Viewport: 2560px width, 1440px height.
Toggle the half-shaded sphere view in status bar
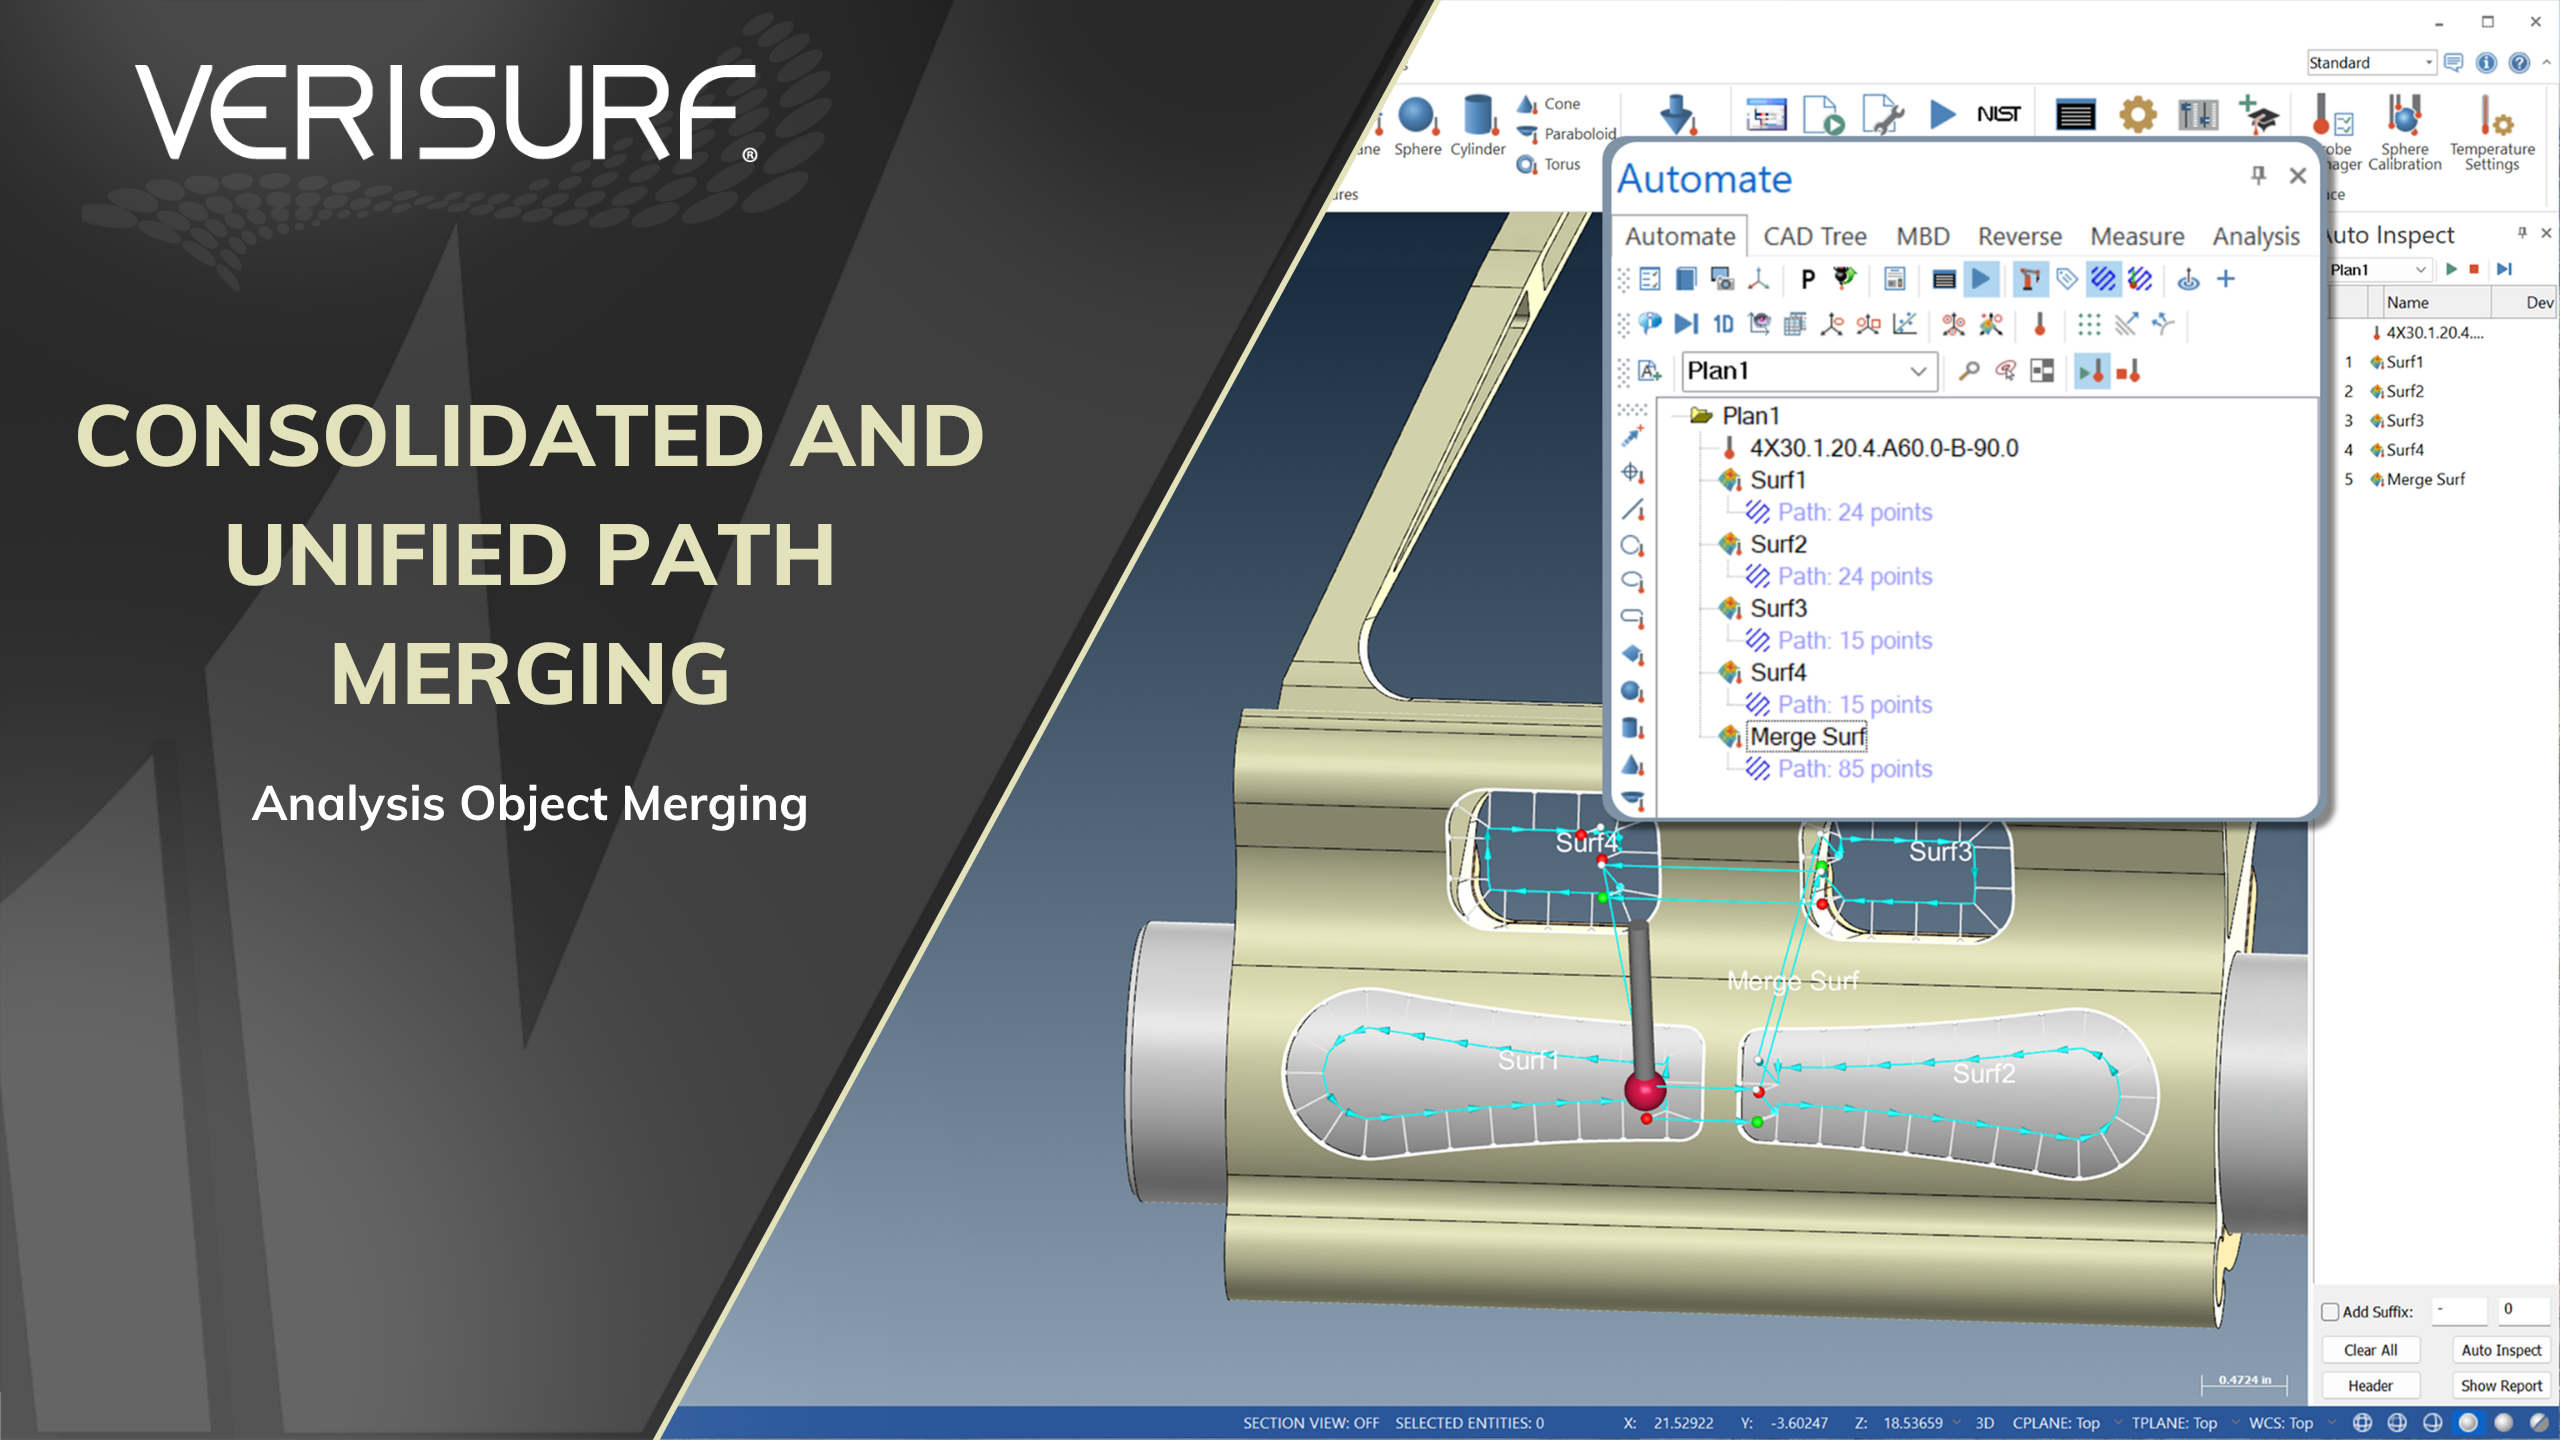(2540, 1423)
